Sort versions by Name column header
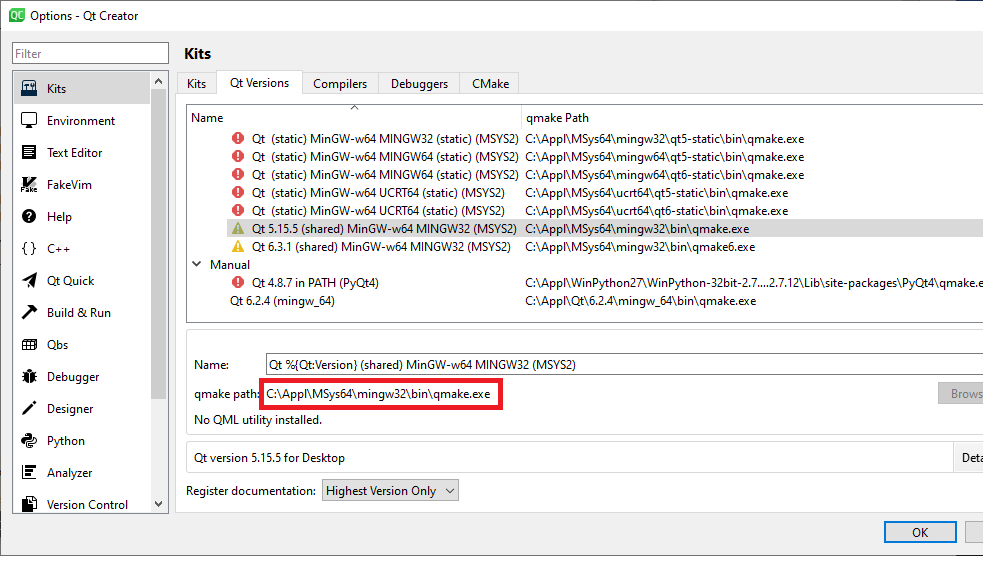This screenshot has height=565, width=994. pos(354,117)
